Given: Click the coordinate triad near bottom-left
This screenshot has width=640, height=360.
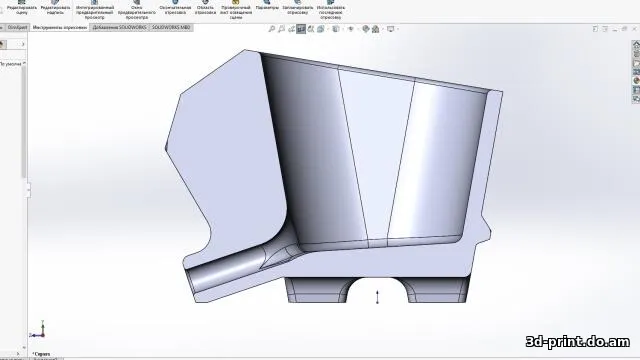Looking at the screenshot, I should point(38,330).
